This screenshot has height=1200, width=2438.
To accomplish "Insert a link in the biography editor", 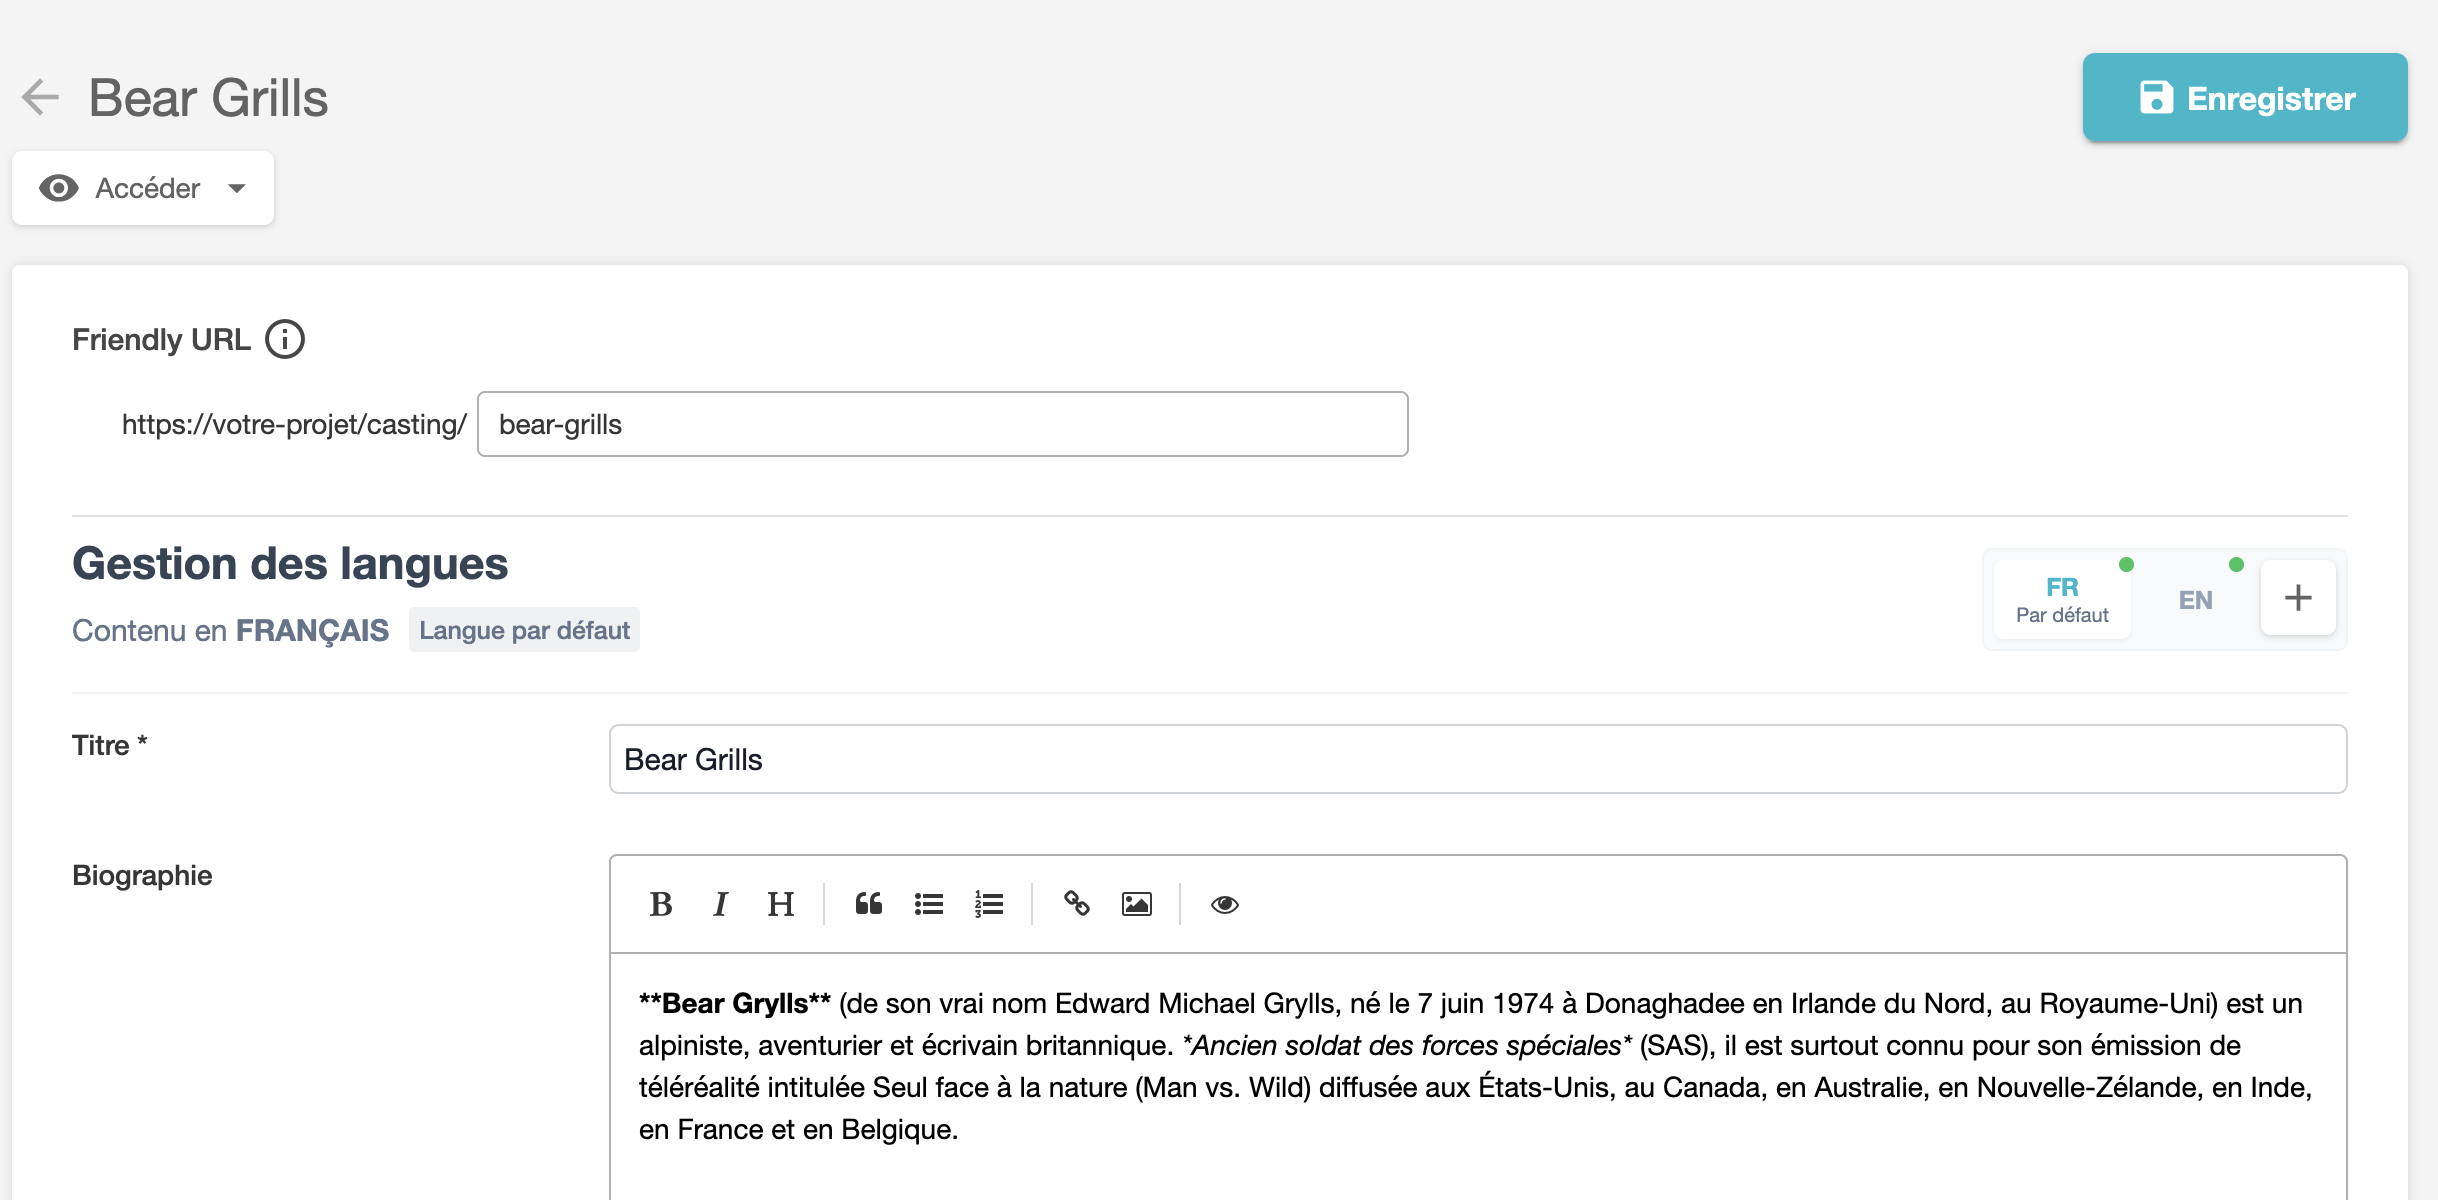I will [x=1076, y=904].
